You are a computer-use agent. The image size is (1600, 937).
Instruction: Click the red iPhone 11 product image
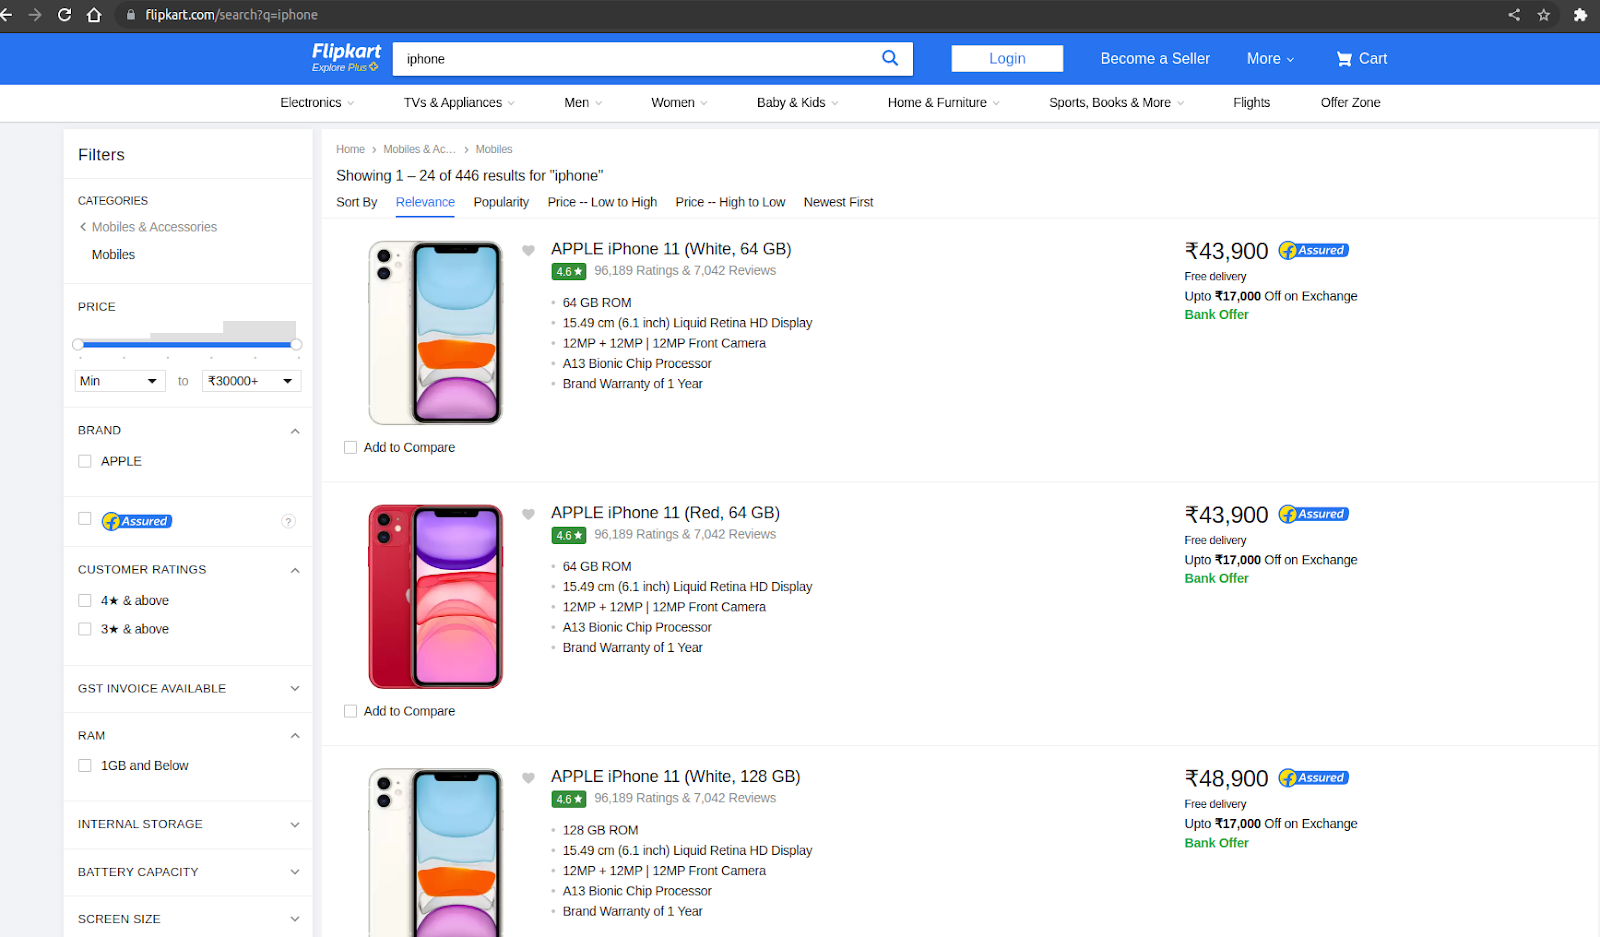pyautogui.click(x=435, y=596)
